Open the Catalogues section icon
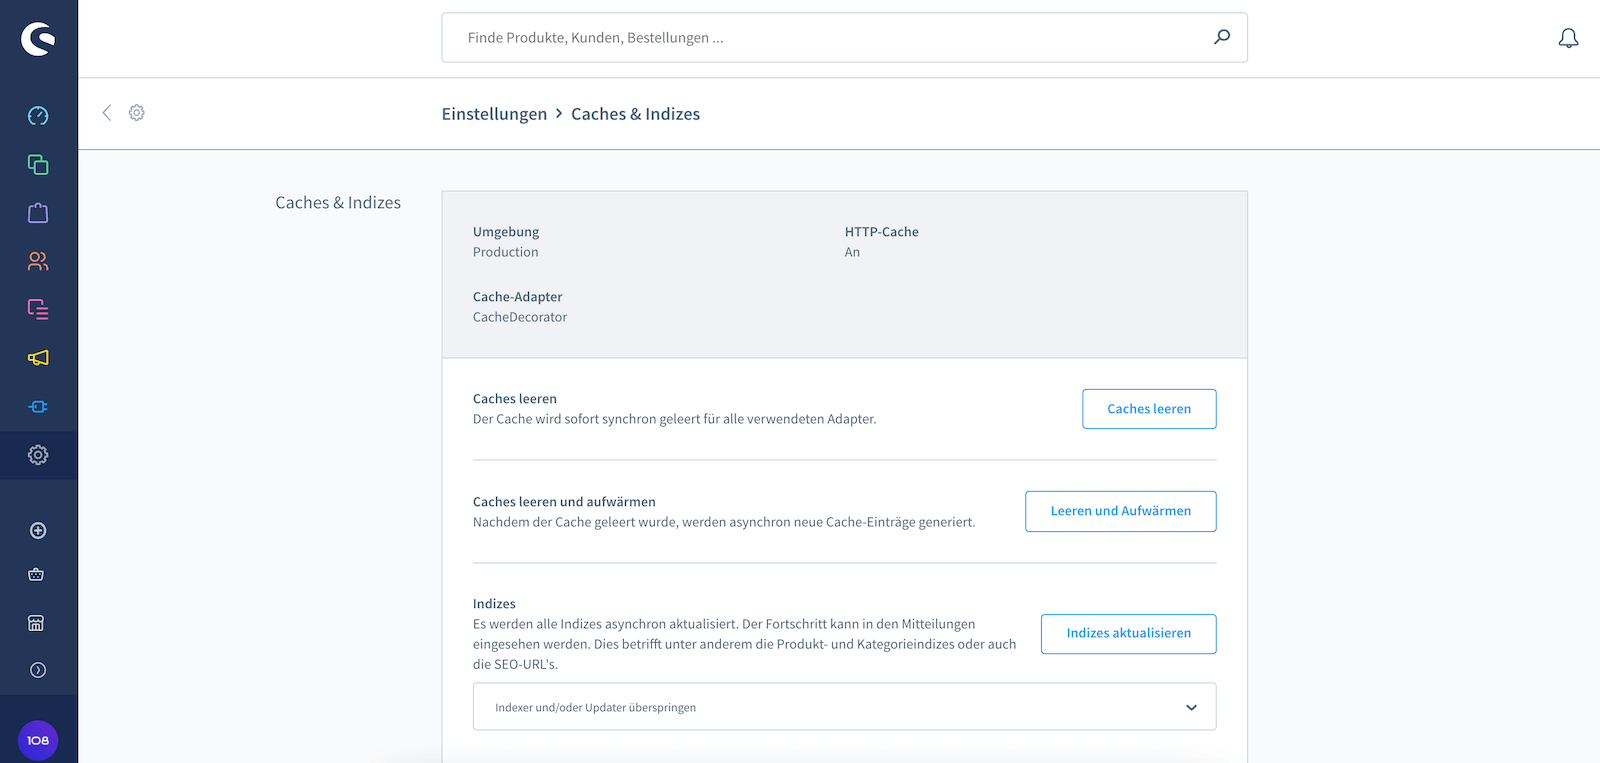The width and height of the screenshot is (1600, 763). coord(38,165)
